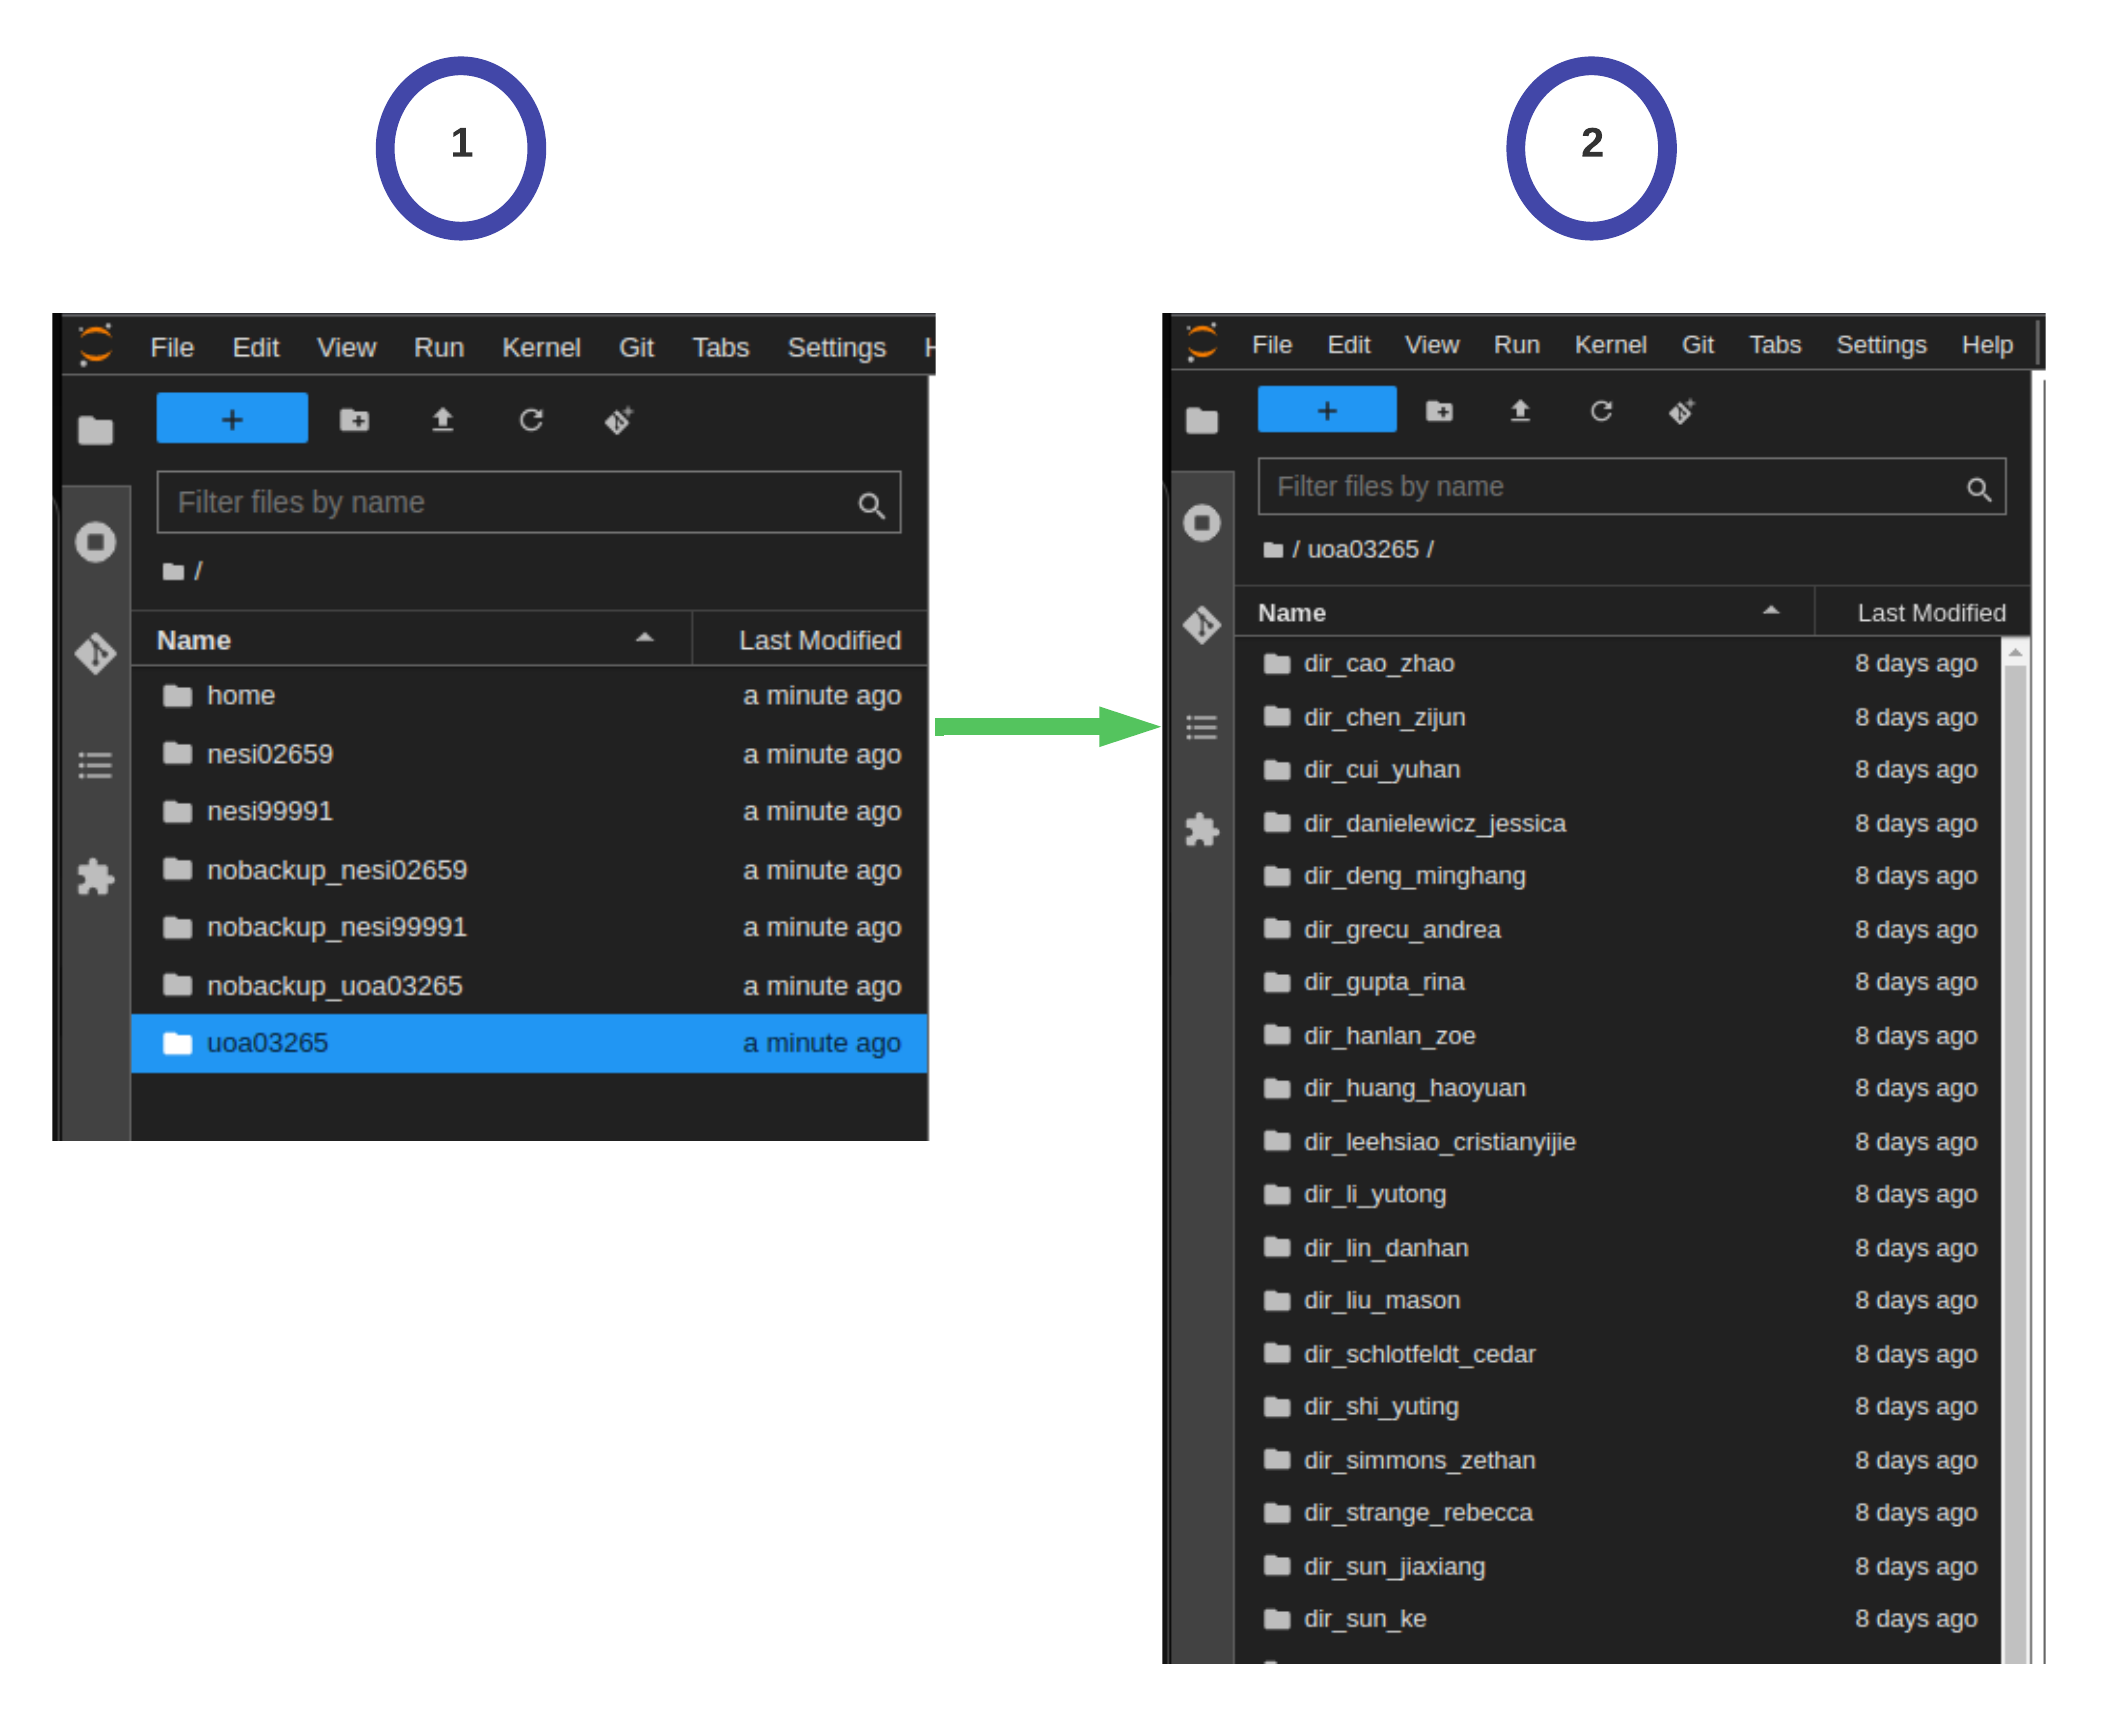Click the blue new launcher plus button in panel 1
2123x1731 pixels.
click(232, 419)
